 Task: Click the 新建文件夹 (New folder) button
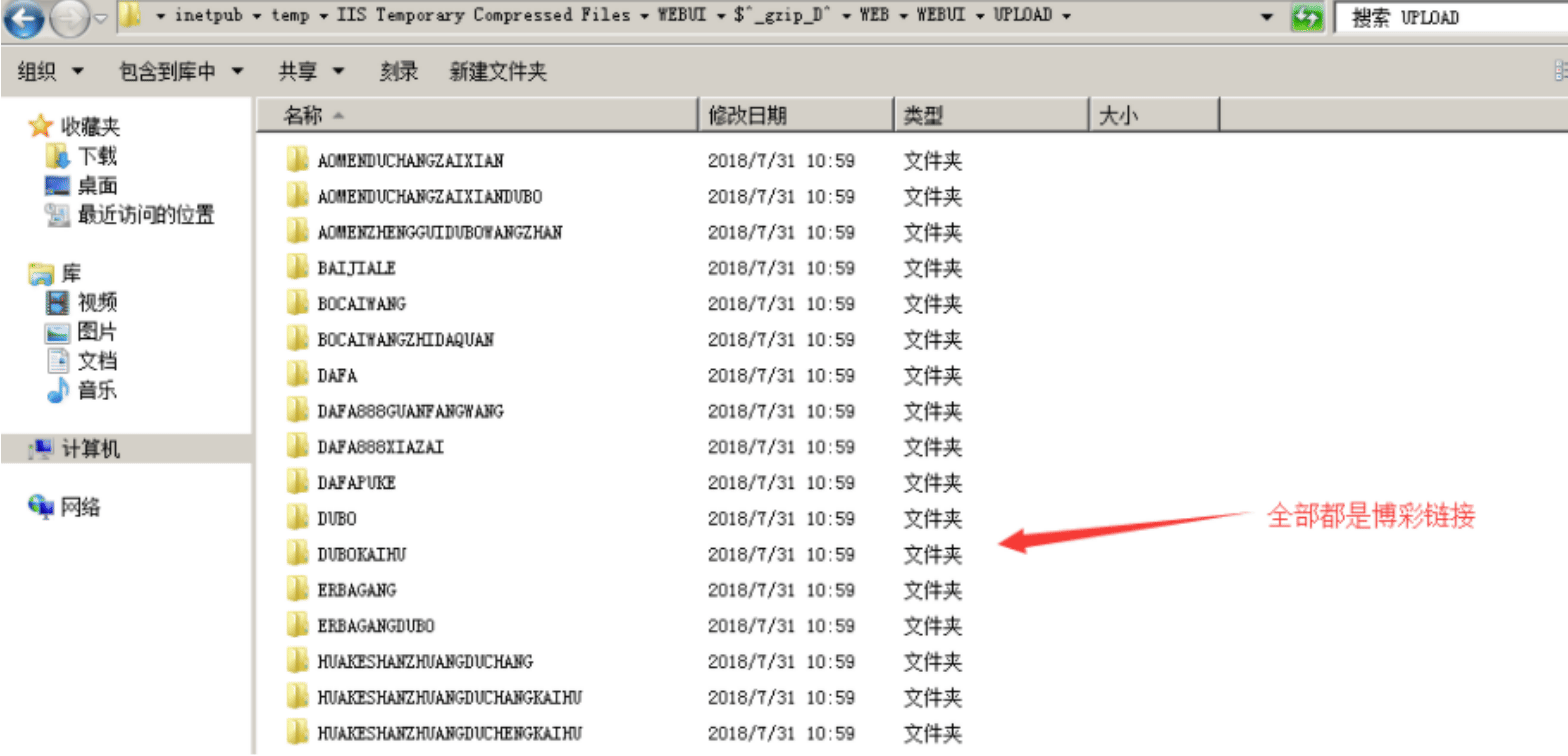click(x=498, y=71)
